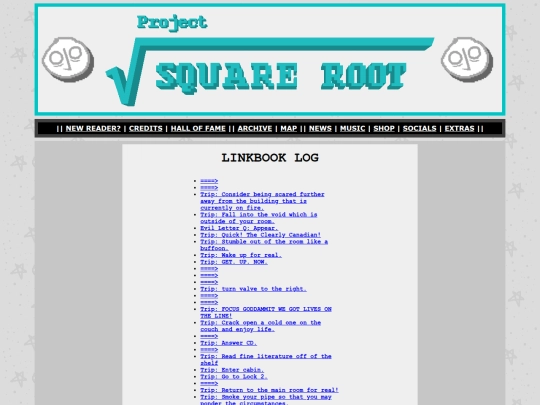Click ====> link directly above 'Trip: Consider being scared'
Screen dimensions: 540x405
tap(209, 188)
